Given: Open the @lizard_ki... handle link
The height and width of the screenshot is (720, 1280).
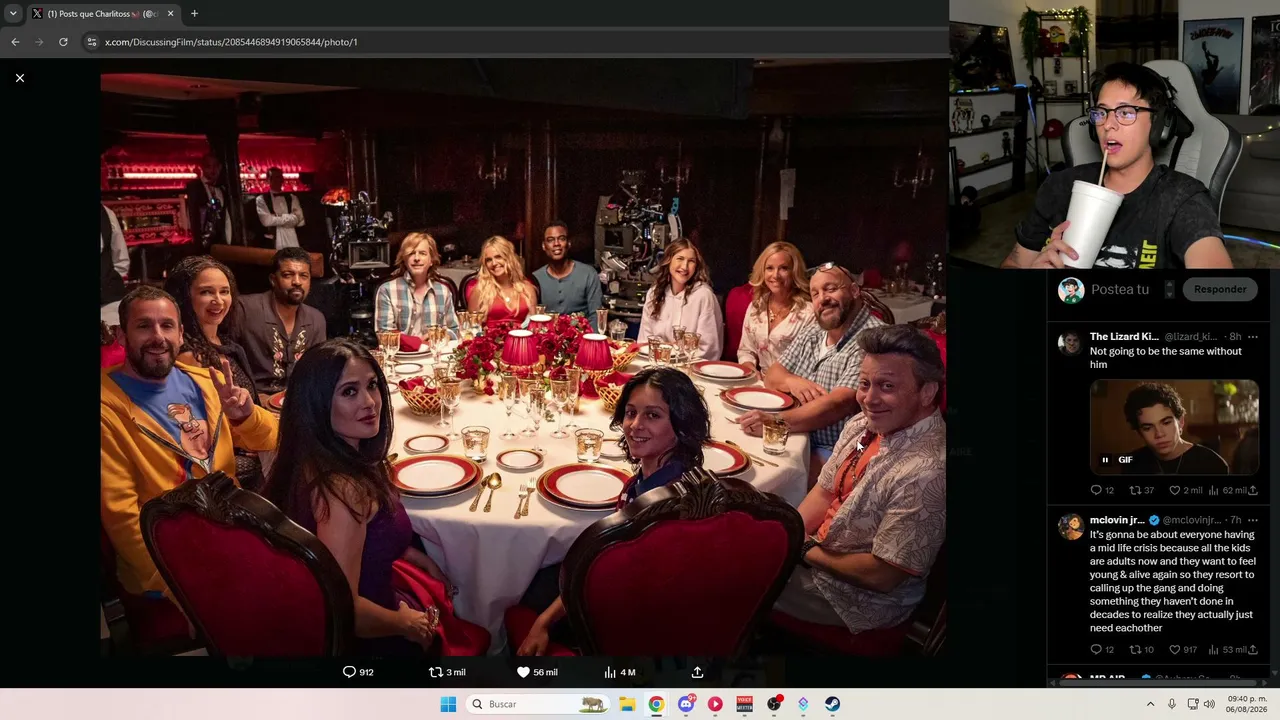Looking at the screenshot, I should (1191, 337).
